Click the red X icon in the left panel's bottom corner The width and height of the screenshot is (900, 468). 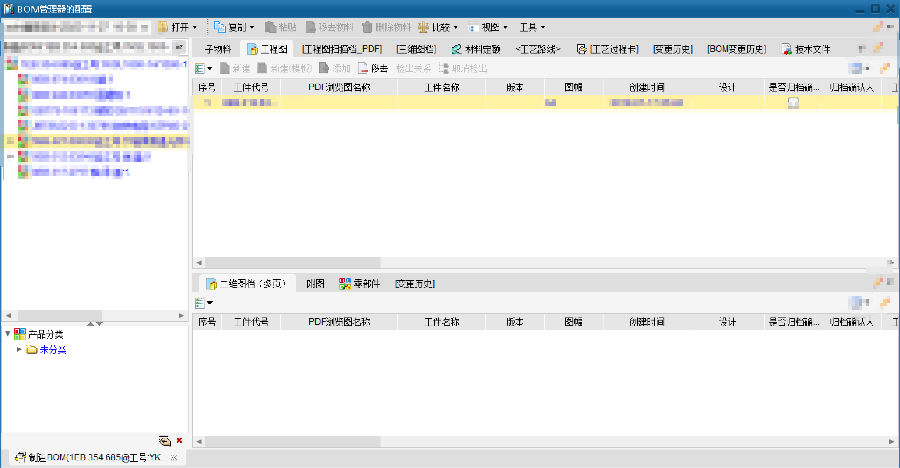point(179,440)
